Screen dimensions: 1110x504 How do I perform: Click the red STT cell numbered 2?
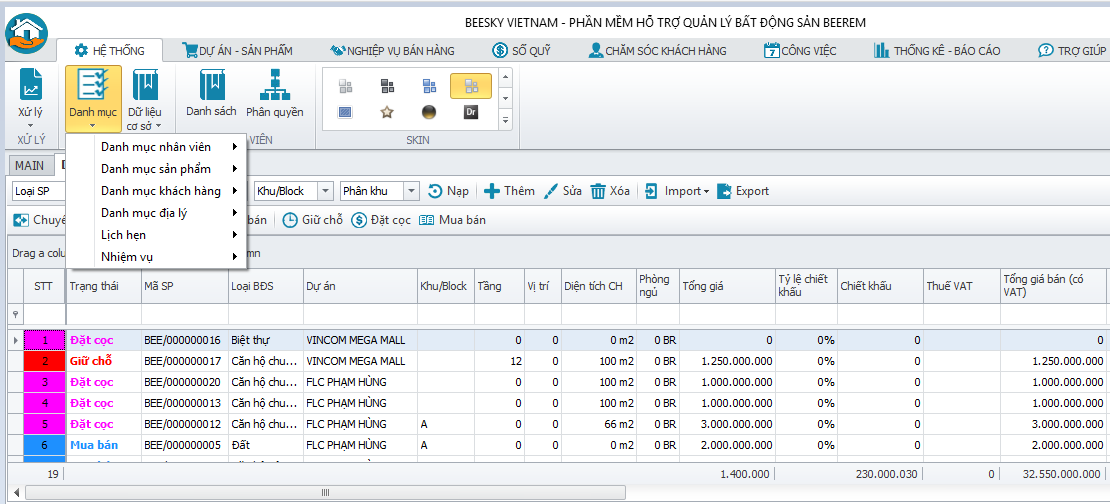pyautogui.click(x=44, y=361)
